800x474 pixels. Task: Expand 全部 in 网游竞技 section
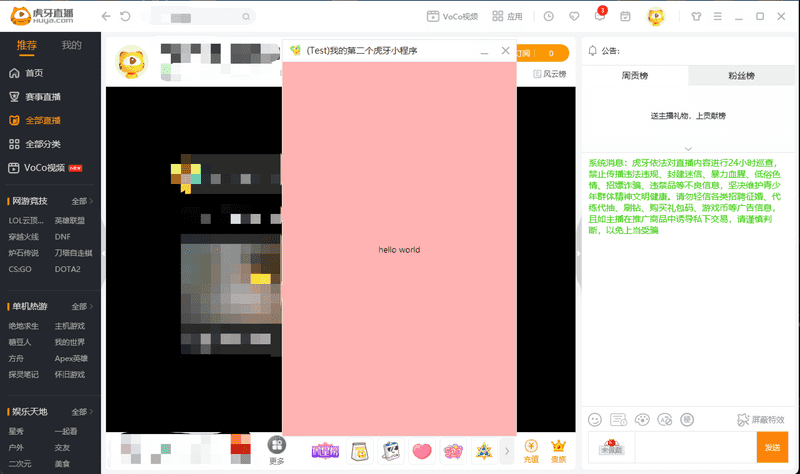(x=83, y=201)
